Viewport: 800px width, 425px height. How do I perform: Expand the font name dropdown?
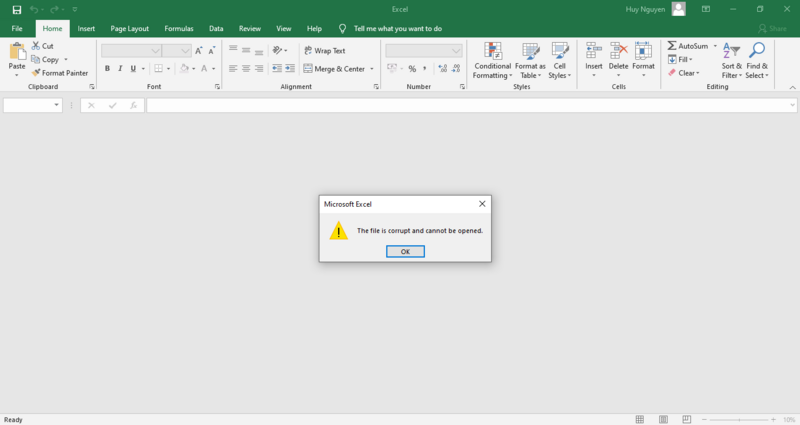(156, 50)
